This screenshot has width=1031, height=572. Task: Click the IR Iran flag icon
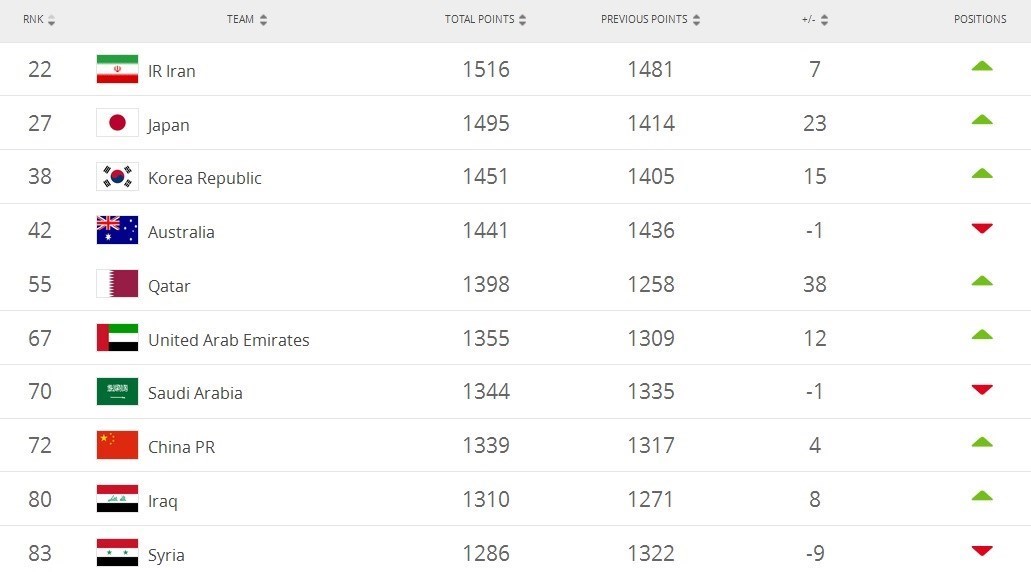coord(117,69)
